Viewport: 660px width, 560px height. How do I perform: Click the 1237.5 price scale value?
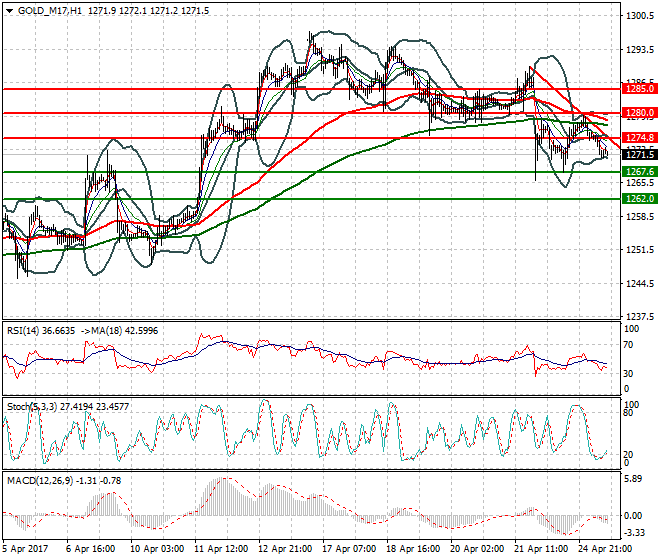640,316
